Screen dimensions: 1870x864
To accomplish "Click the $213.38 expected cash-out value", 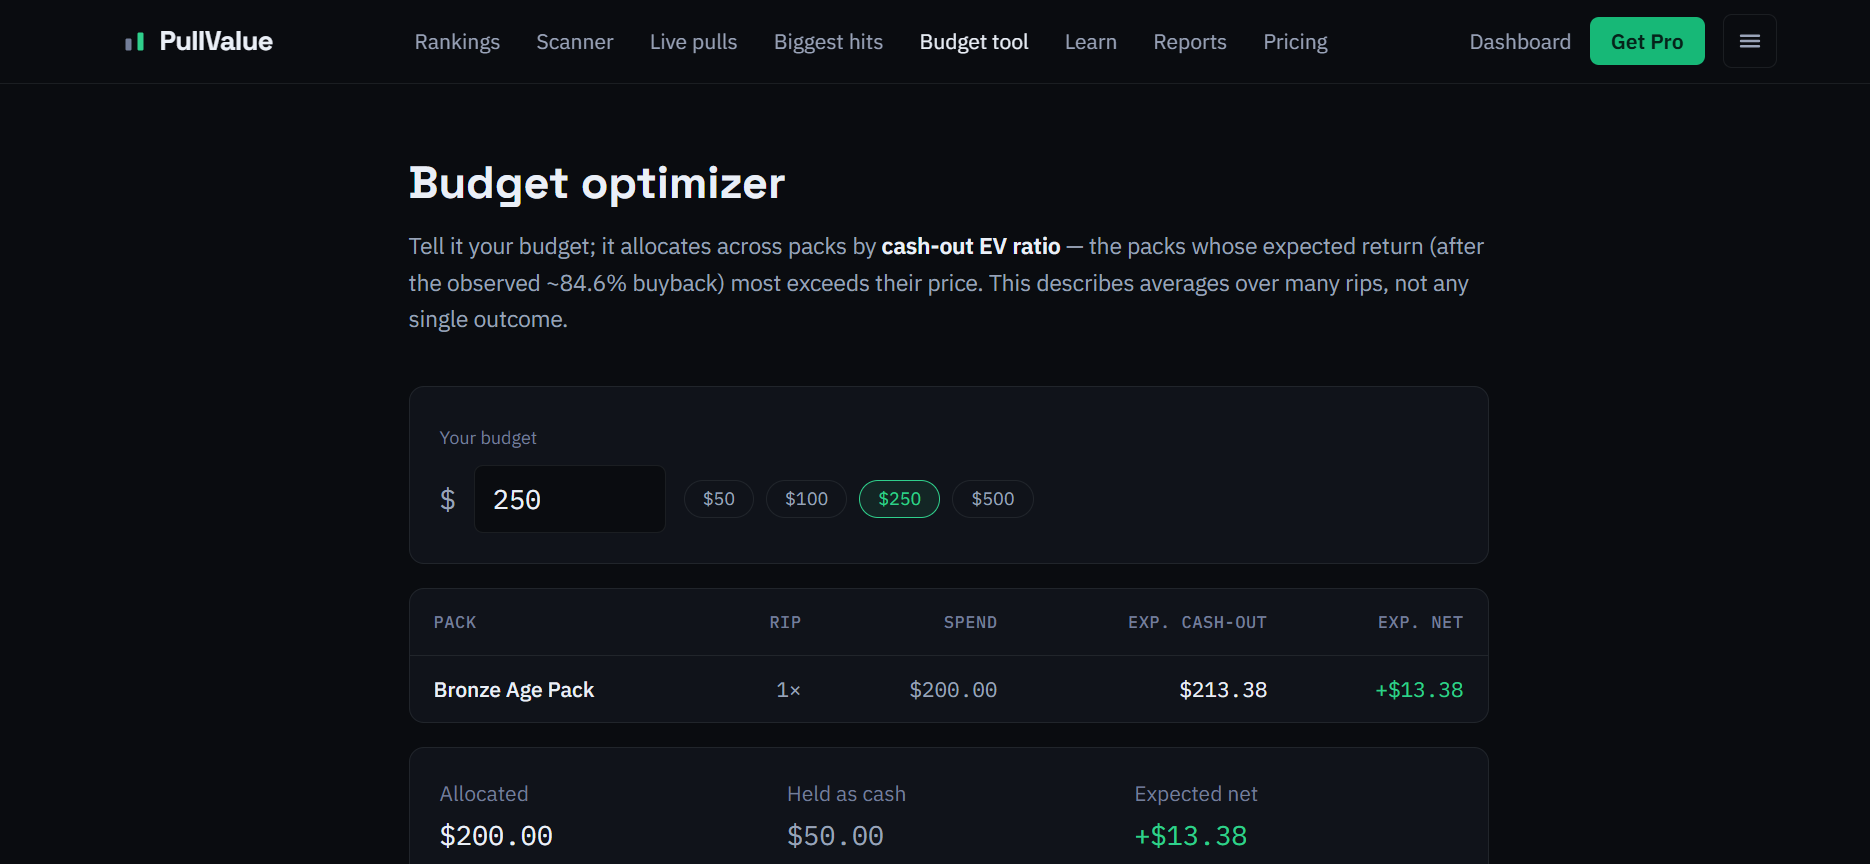I will [1223, 690].
